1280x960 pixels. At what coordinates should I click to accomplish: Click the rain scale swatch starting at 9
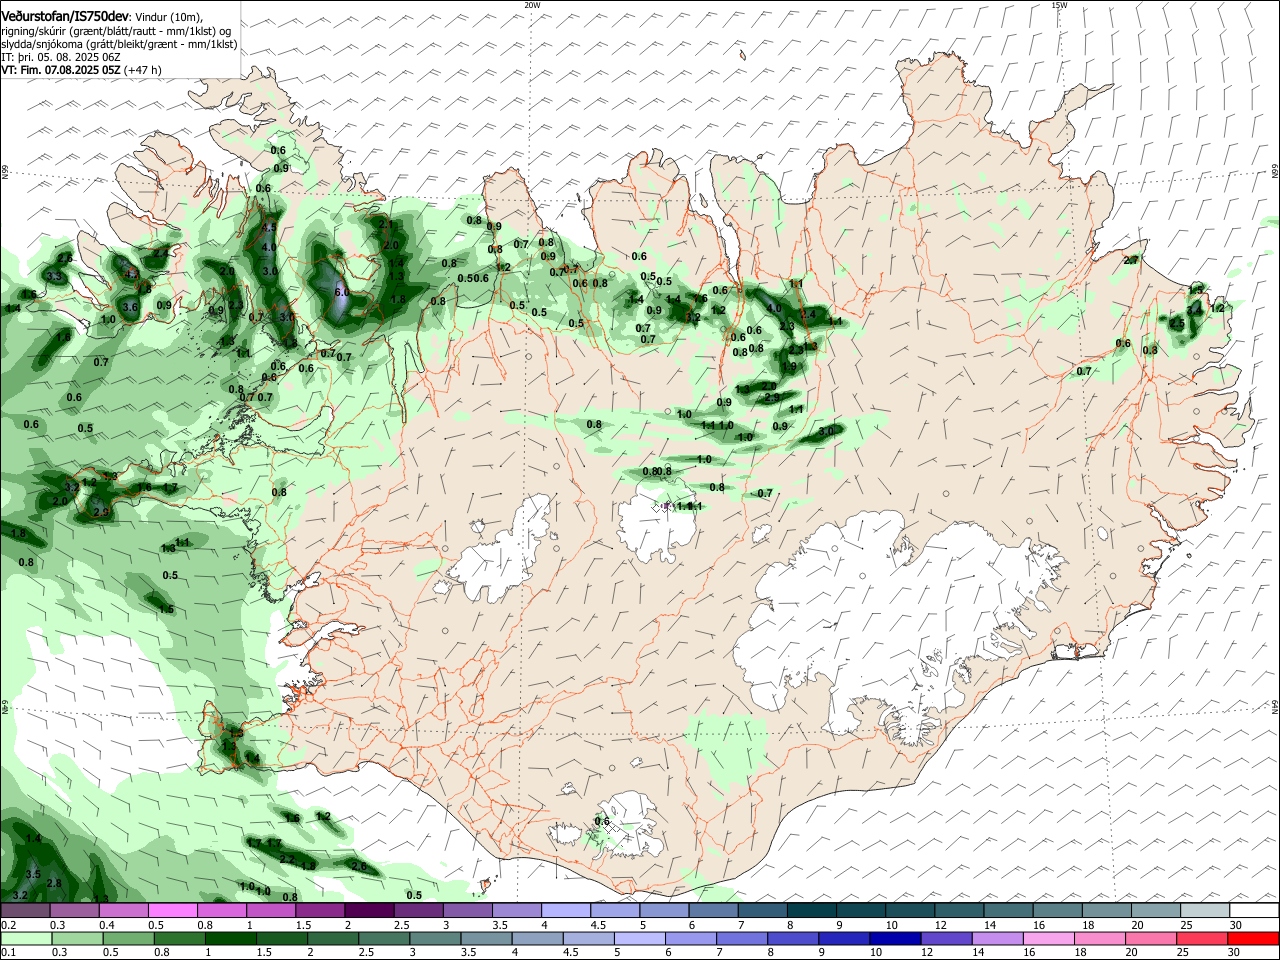click(x=843, y=938)
